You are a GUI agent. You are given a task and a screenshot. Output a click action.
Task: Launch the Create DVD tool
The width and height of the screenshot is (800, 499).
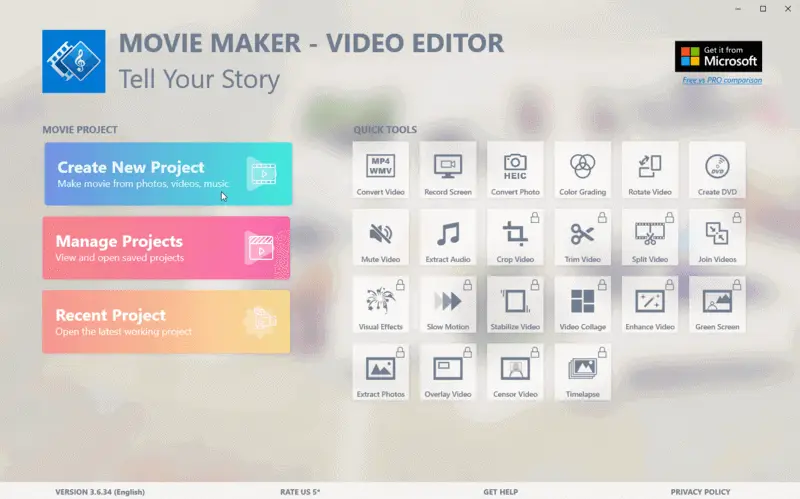(717, 170)
